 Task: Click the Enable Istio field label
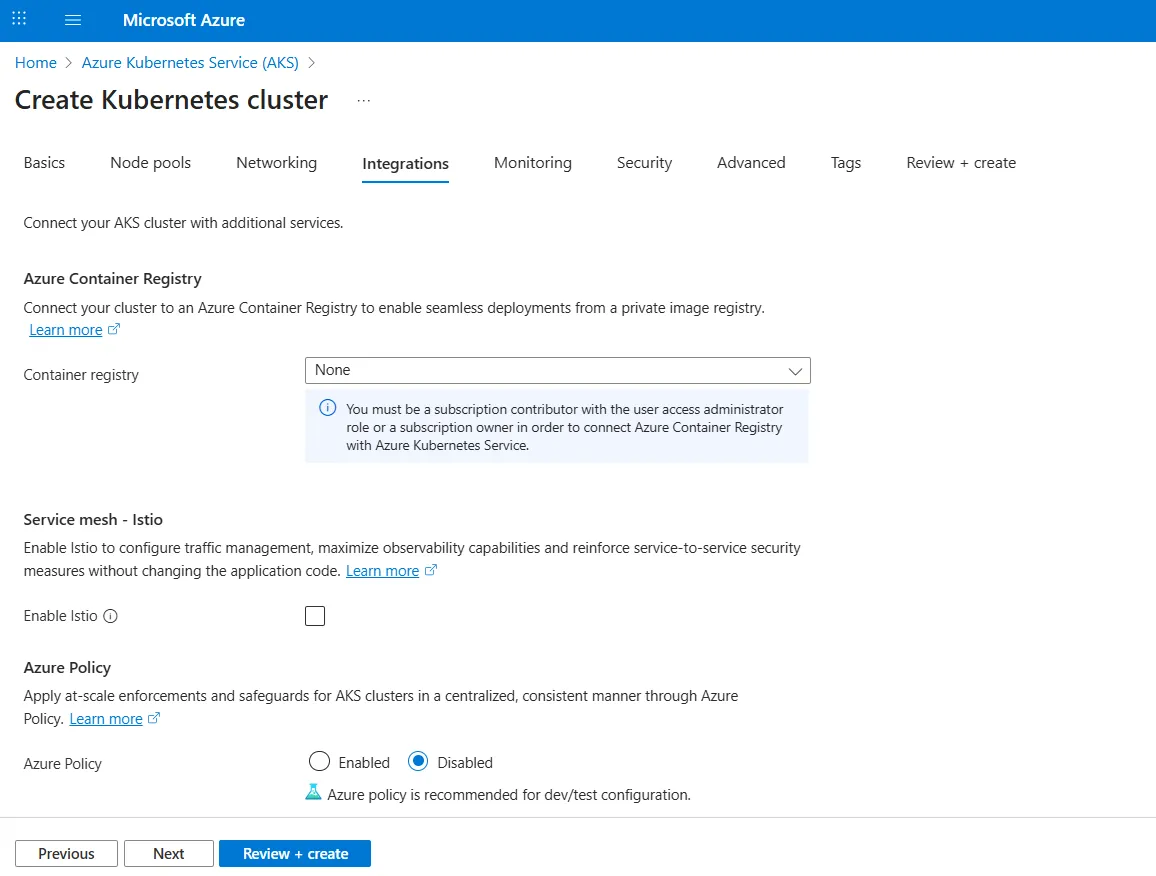pyautogui.click(x=60, y=616)
